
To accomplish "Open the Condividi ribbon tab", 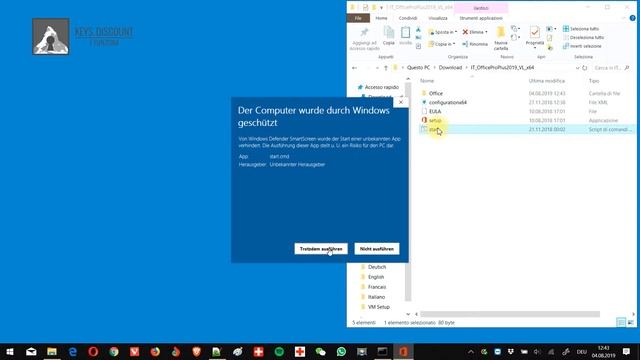I will (x=408, y=18).
